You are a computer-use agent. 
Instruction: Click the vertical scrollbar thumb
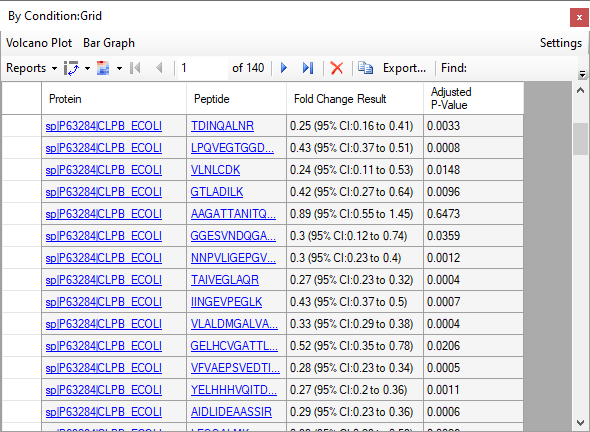tap(580, 139)
